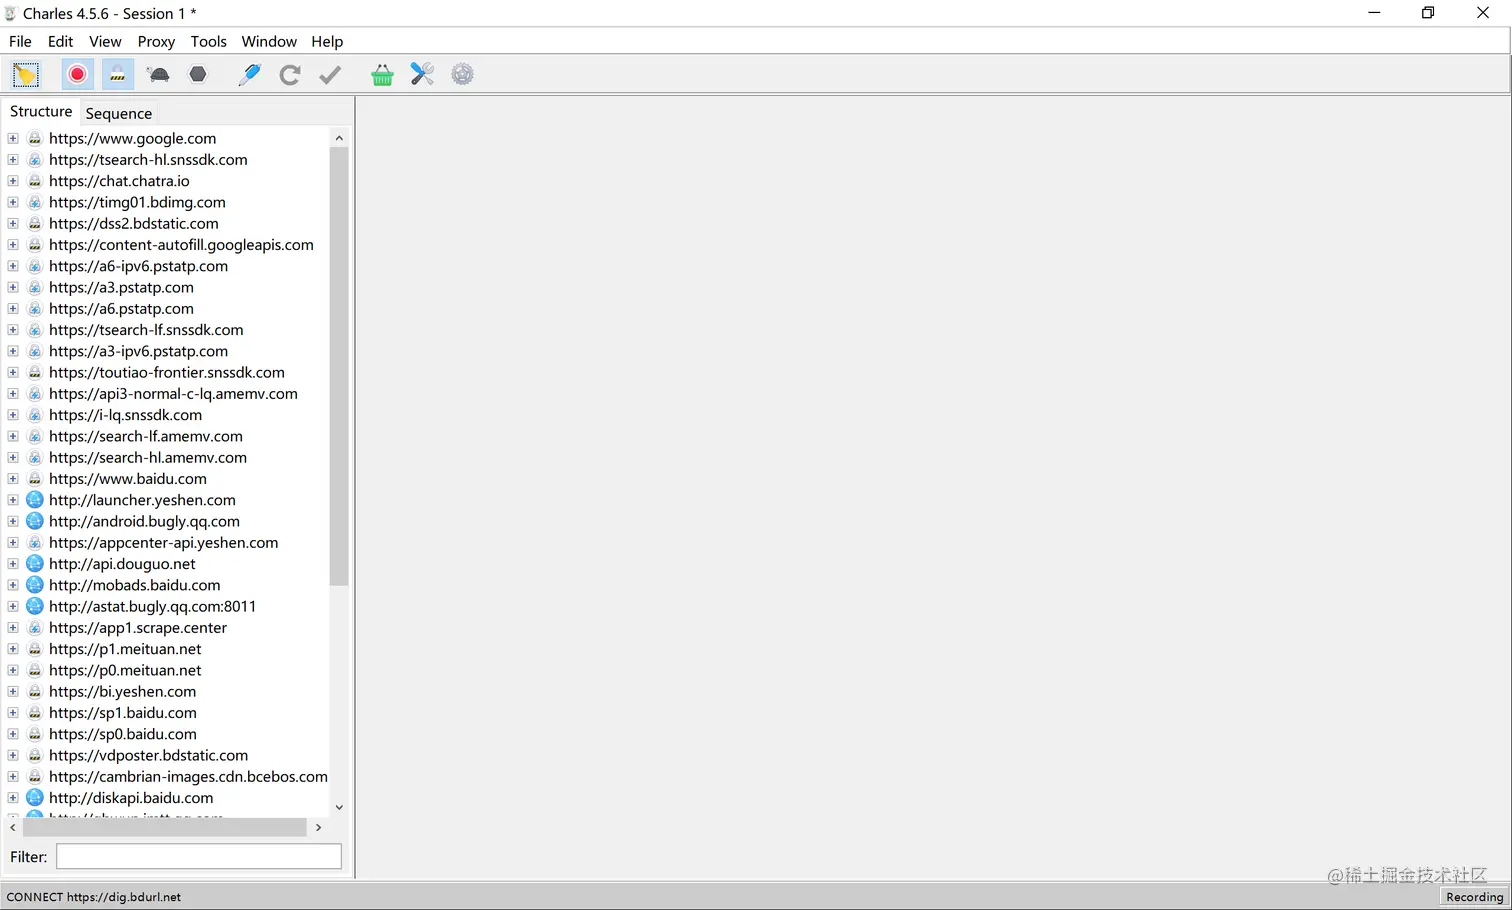This screenshot has height=910, width=1512.
Task: Expand the https://tsearch-hl.snssdk.com node
Action: click(13, 160)
